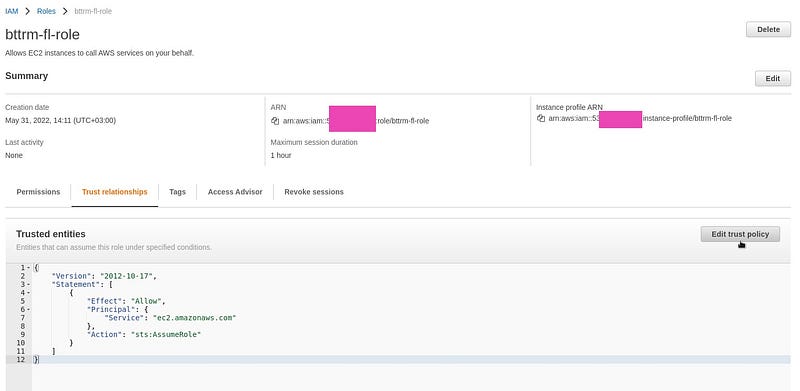
Task: Copy the instance profile ARN icon
Action: pos(541,118)
